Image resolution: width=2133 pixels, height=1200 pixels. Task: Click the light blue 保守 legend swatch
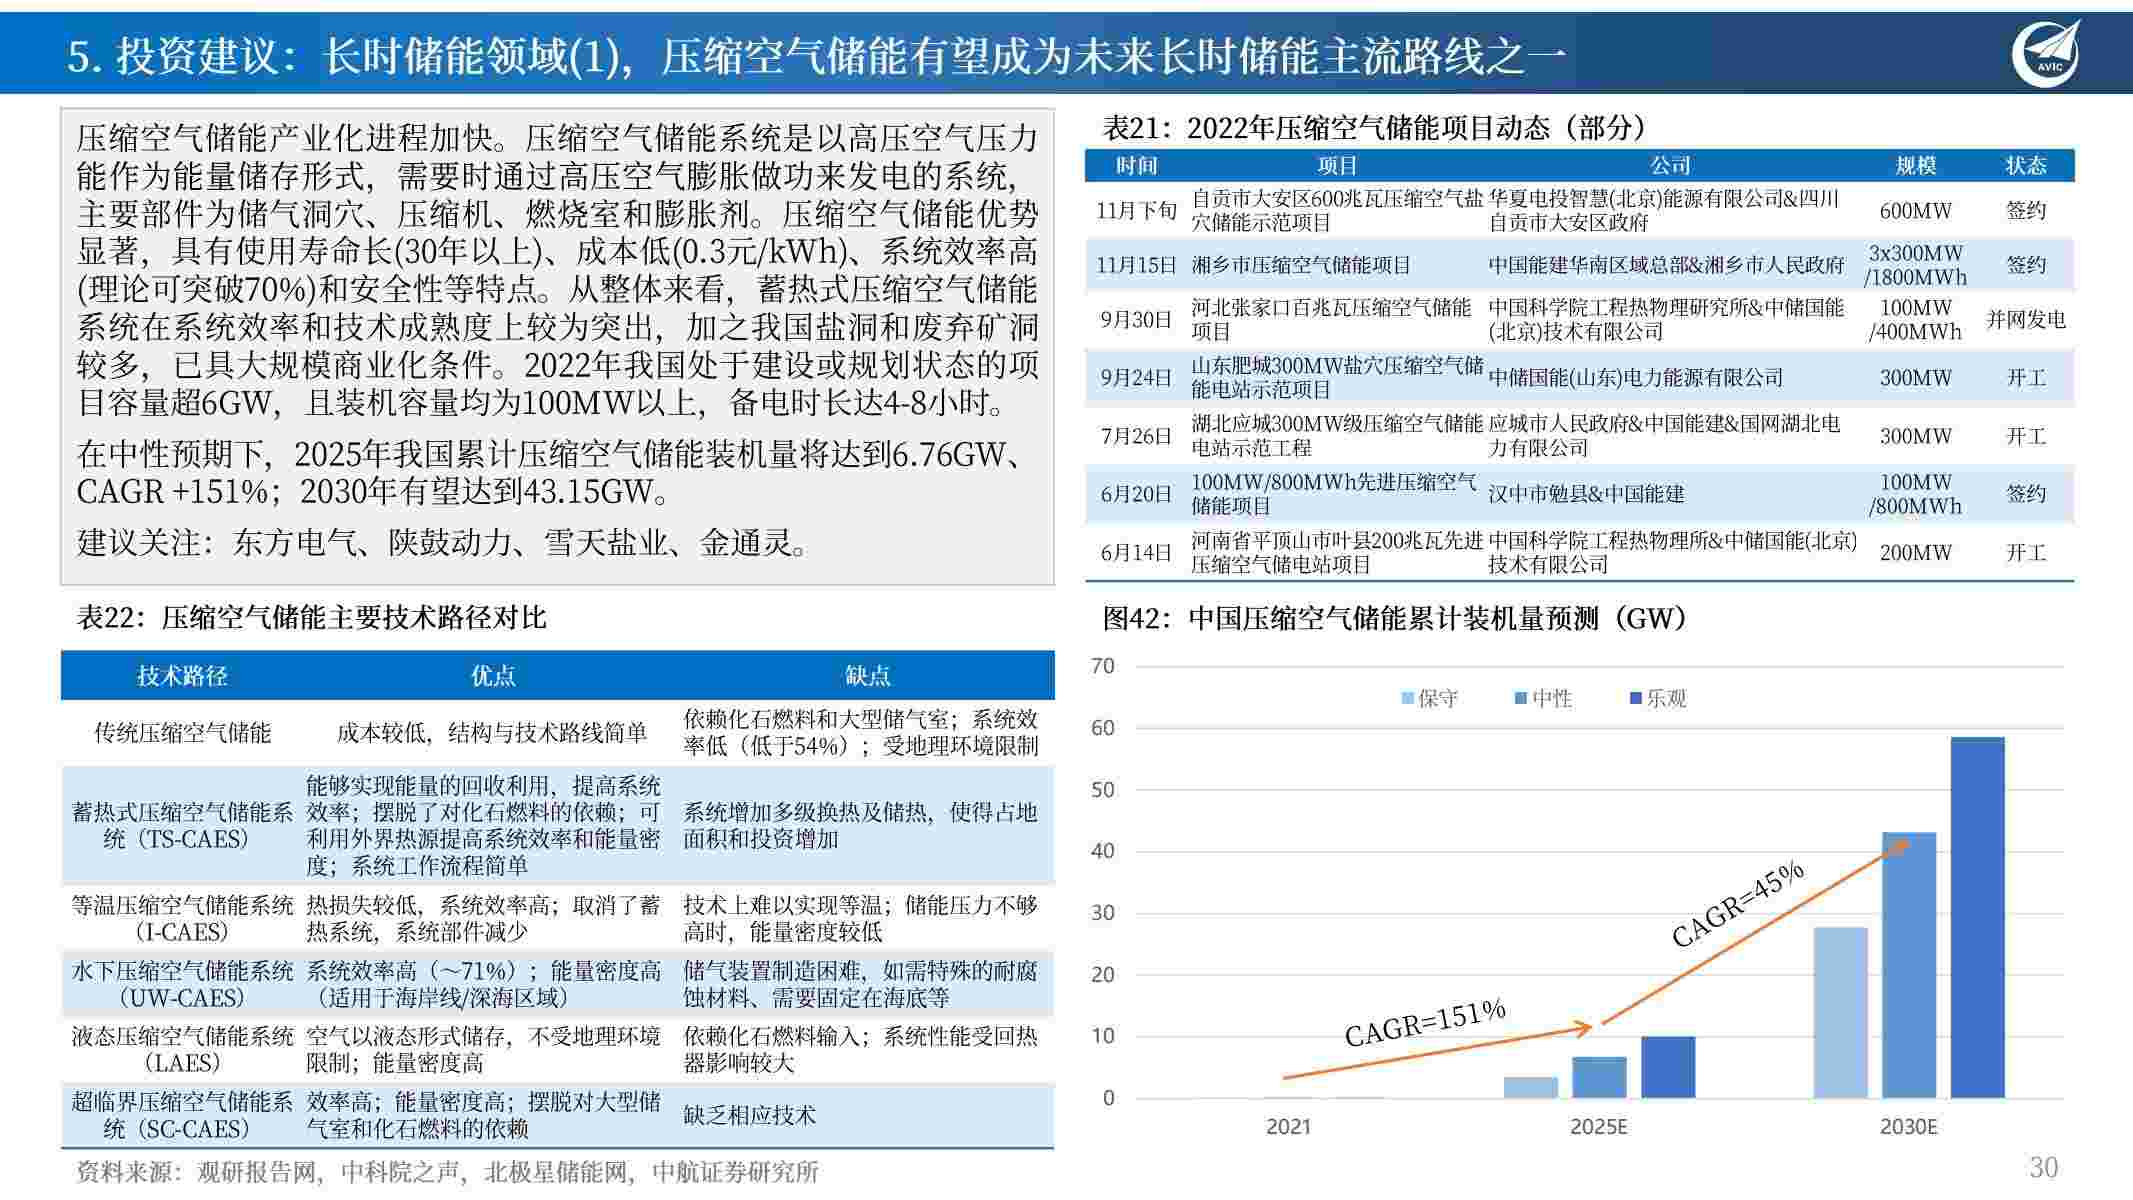coord(1408,699)
